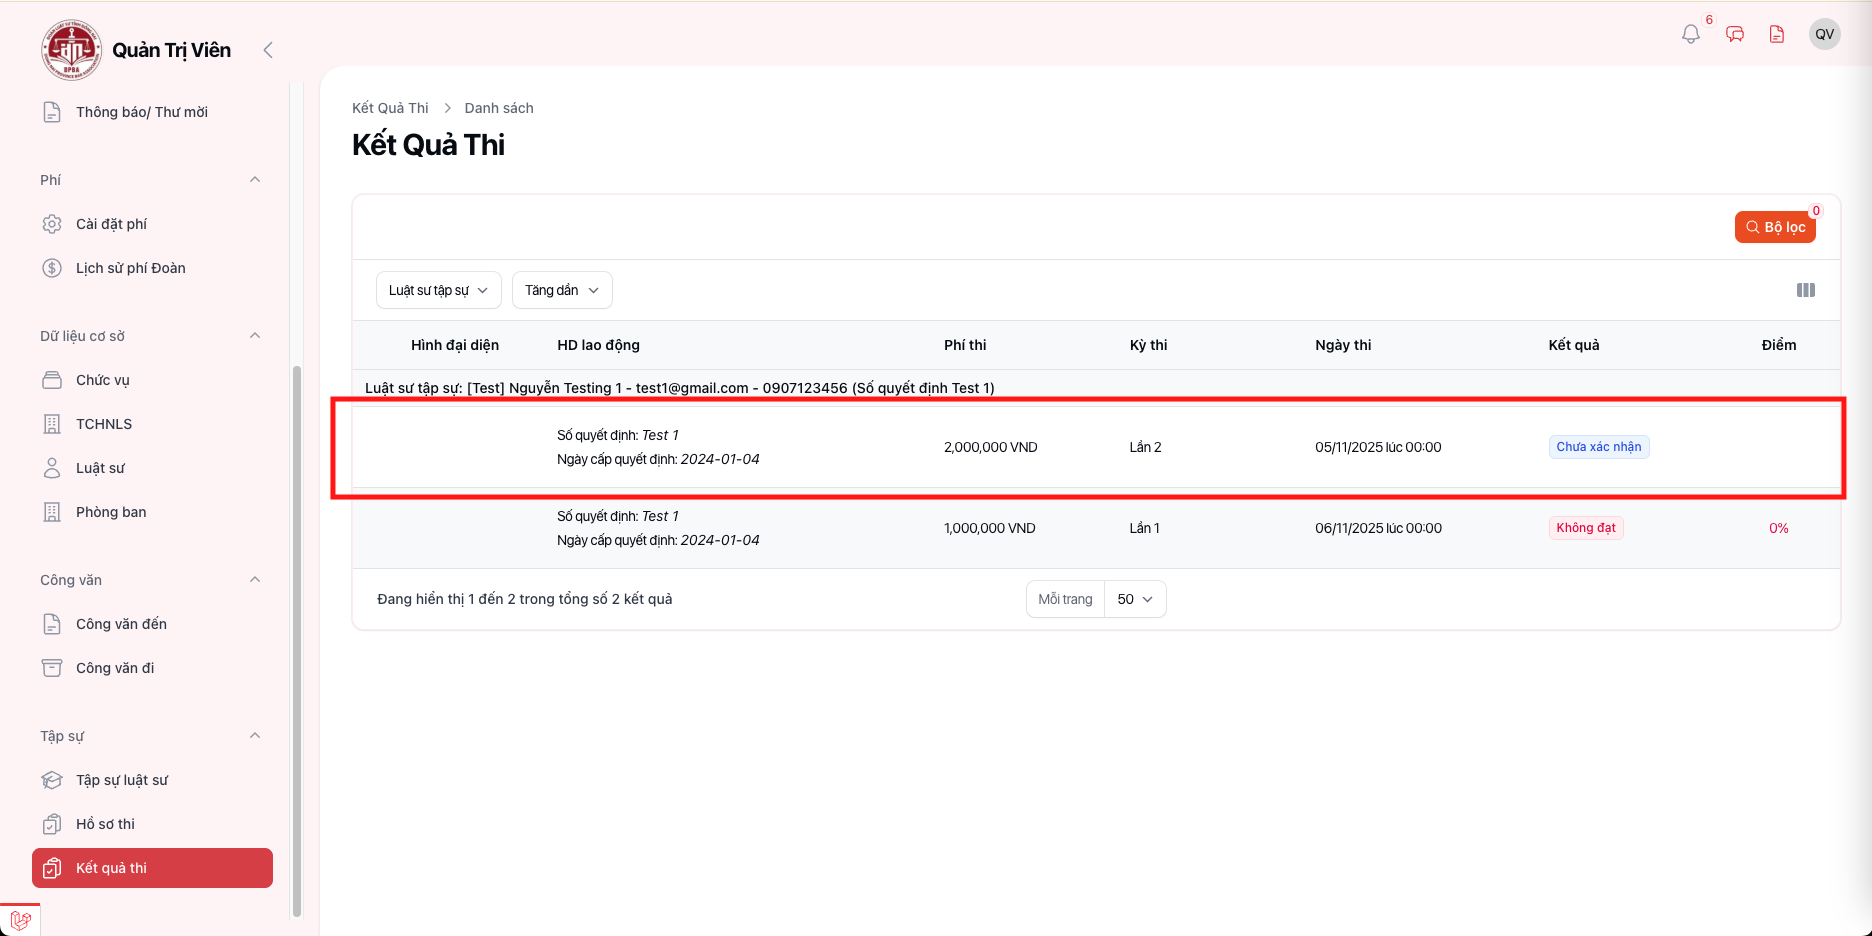1872x936 pixels.
Task: Open the Tăng dần sort order dropdown
Action: tap(562, 290)
